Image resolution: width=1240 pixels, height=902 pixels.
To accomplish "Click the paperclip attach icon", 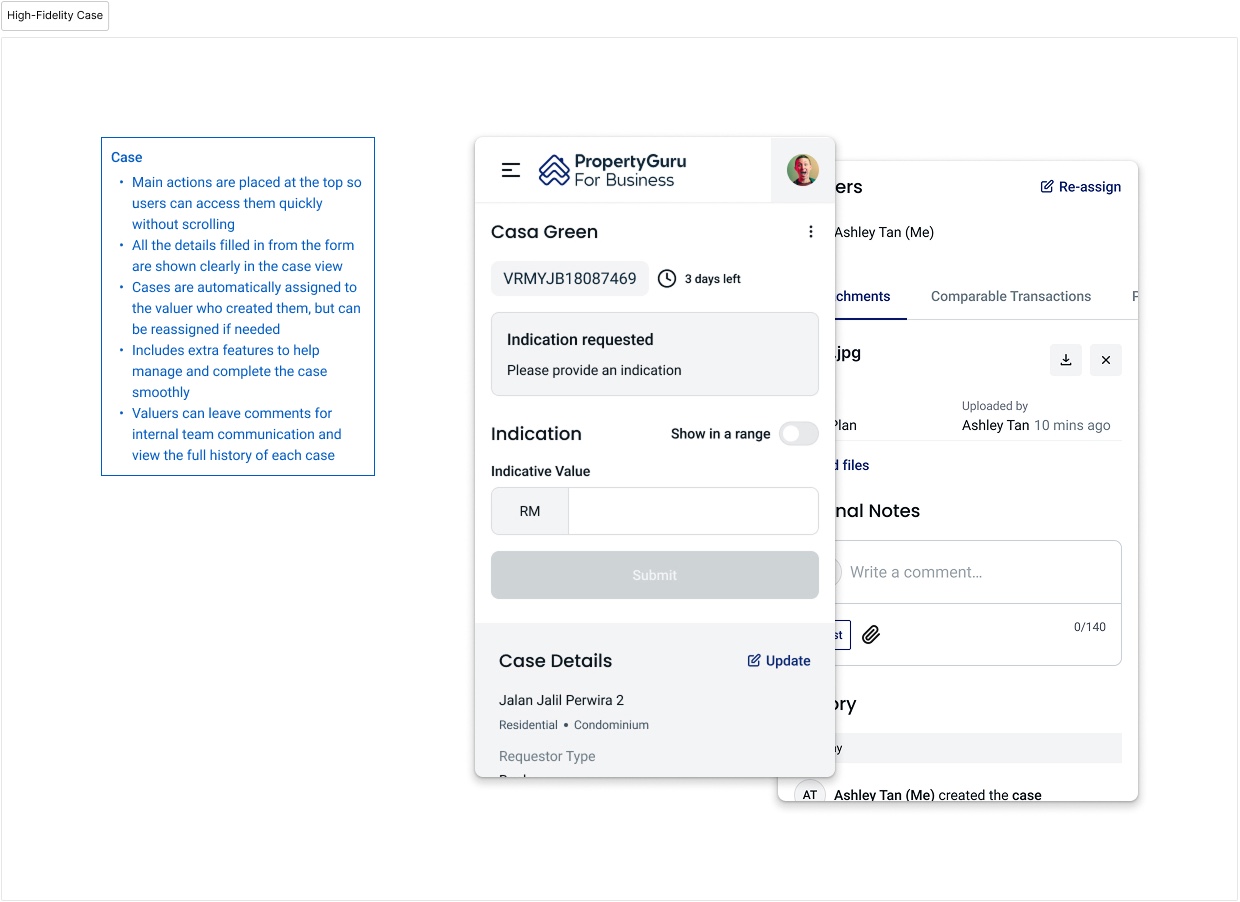I will tap(871, 634).
